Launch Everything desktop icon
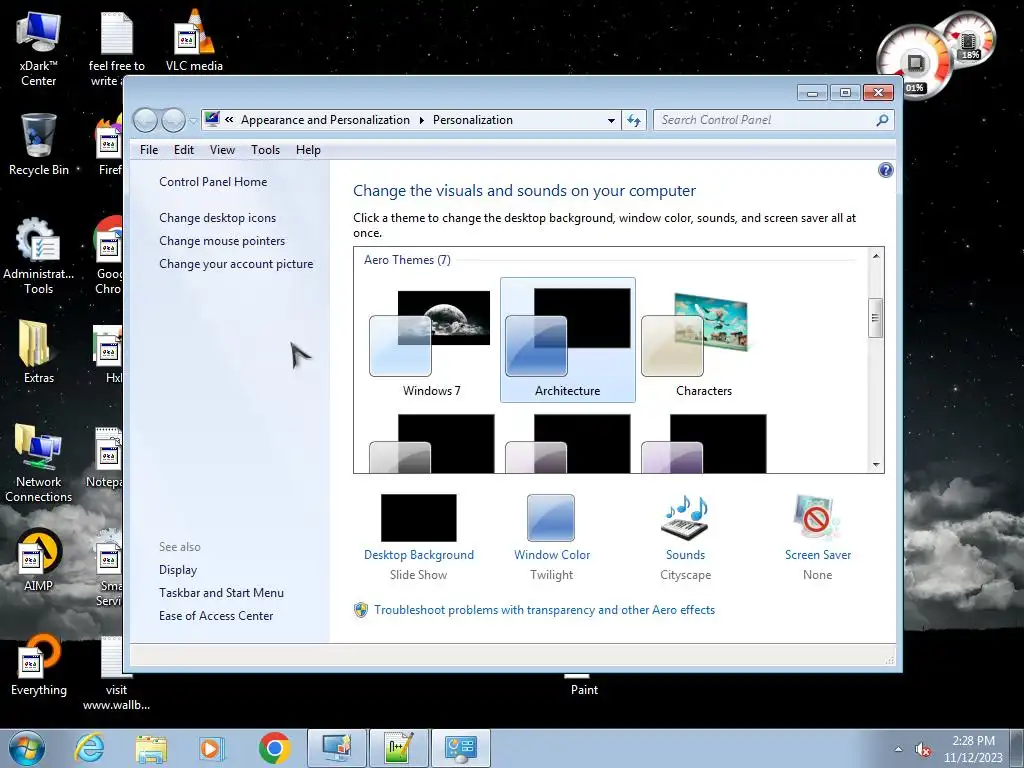The image size is (1024, 768). click(x=39, y=664)
